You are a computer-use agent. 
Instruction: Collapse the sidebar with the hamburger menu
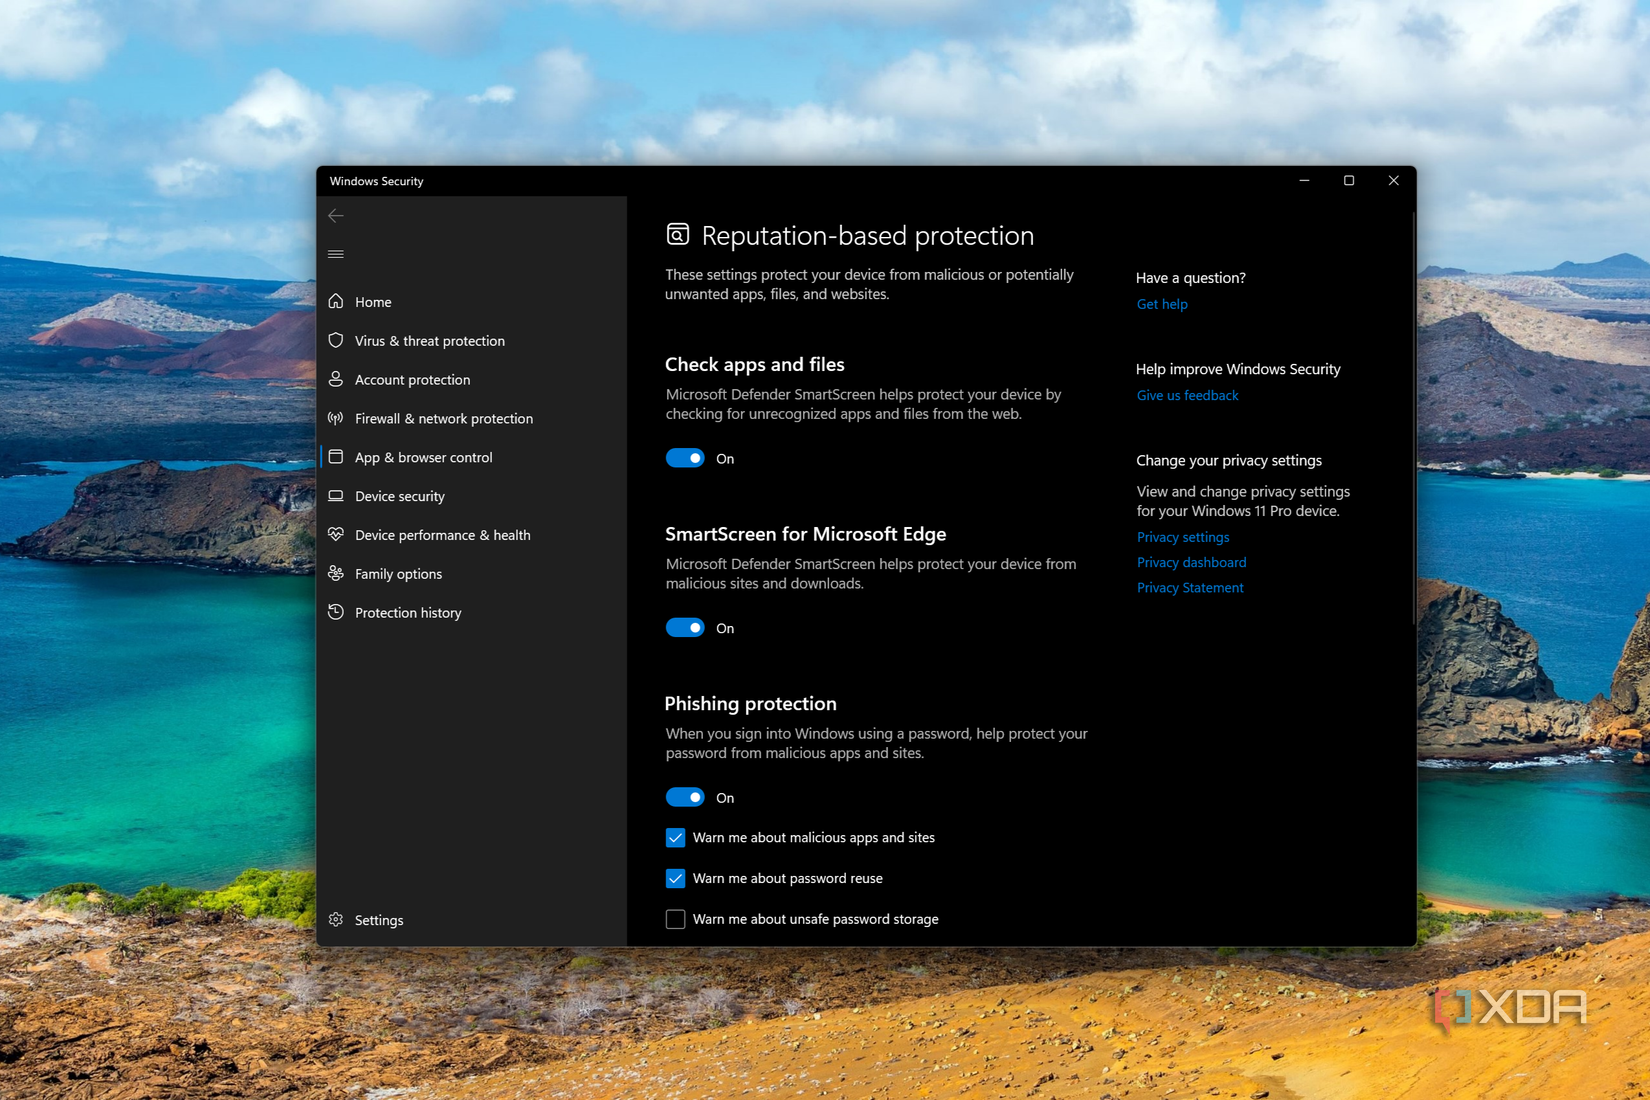(x=336, y=254)
